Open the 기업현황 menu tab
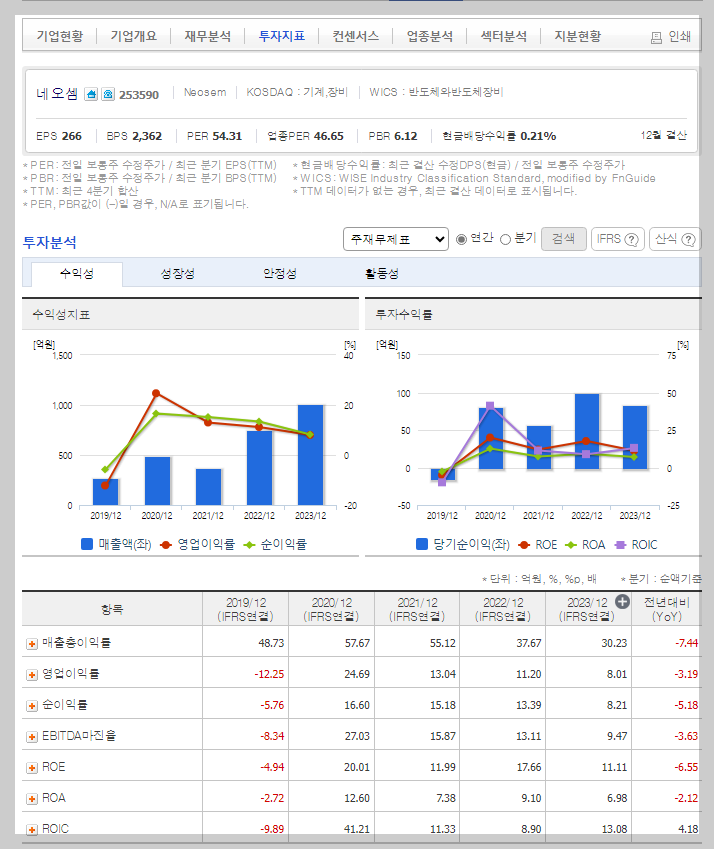714x849 pixels. click(60, 36)
